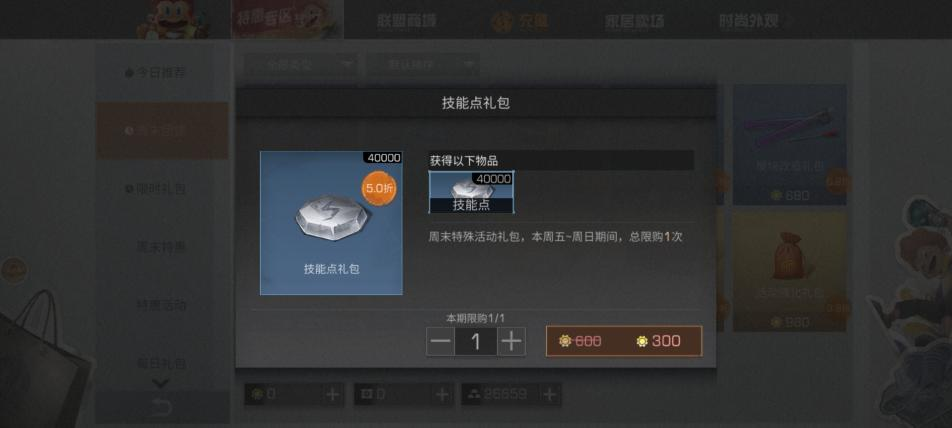This screenshot has width=952, height=428.
Task: Expand the sort order dropdown
Action: tap(422, 64)
